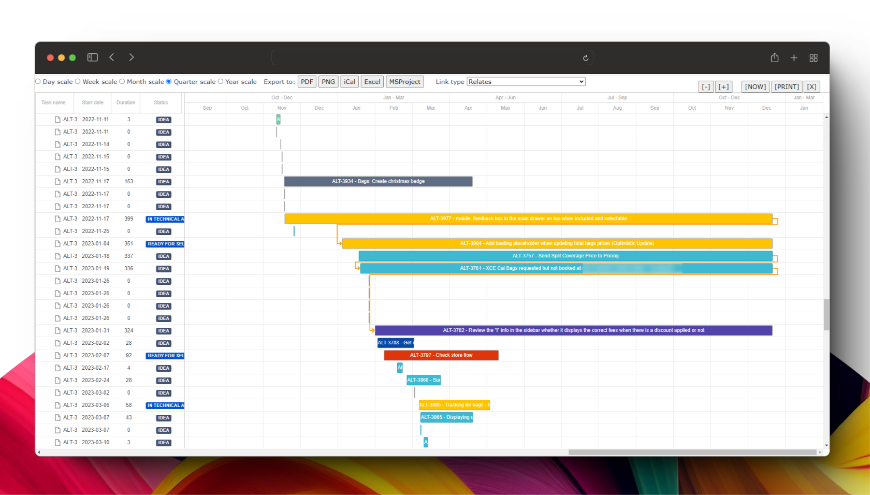Click the Start date column header

click(93, 103)
